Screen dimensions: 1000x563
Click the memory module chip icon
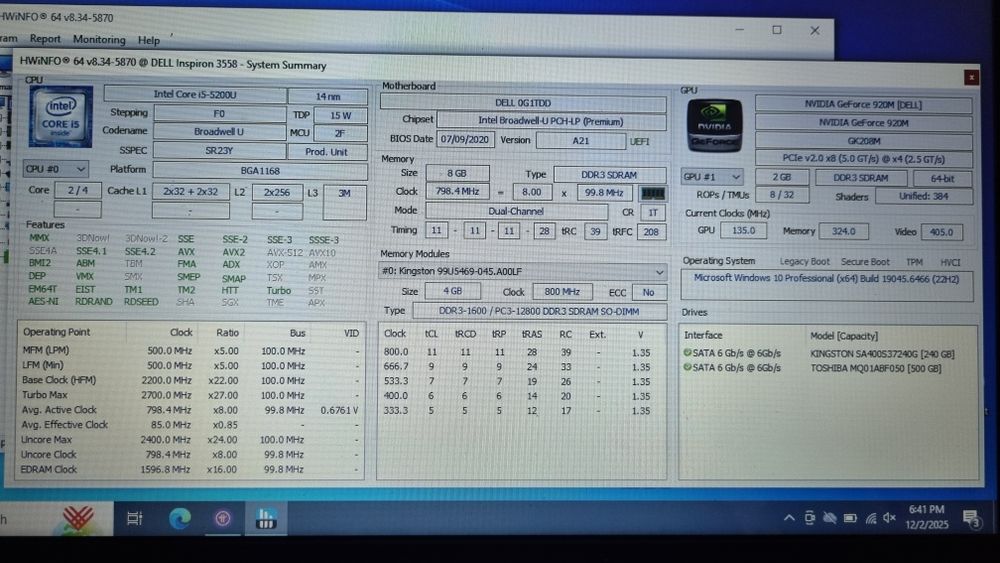(652, 193)
